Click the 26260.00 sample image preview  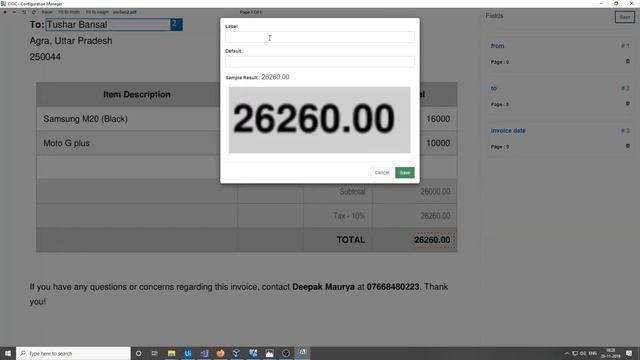(x=319, y=120)
